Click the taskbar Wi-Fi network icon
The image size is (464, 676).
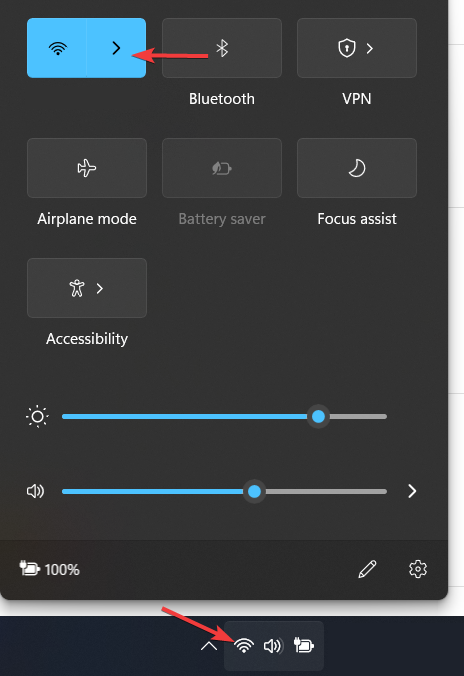244,645
